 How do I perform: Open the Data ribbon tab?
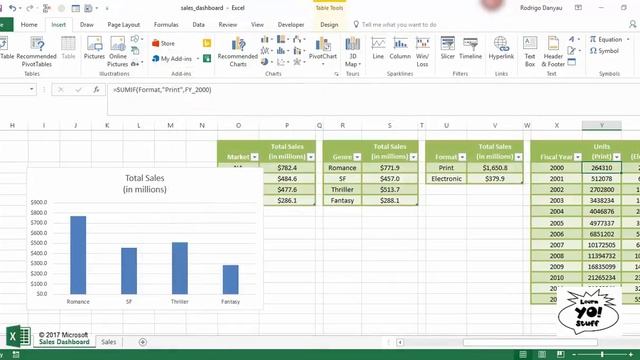pos(198,24)
